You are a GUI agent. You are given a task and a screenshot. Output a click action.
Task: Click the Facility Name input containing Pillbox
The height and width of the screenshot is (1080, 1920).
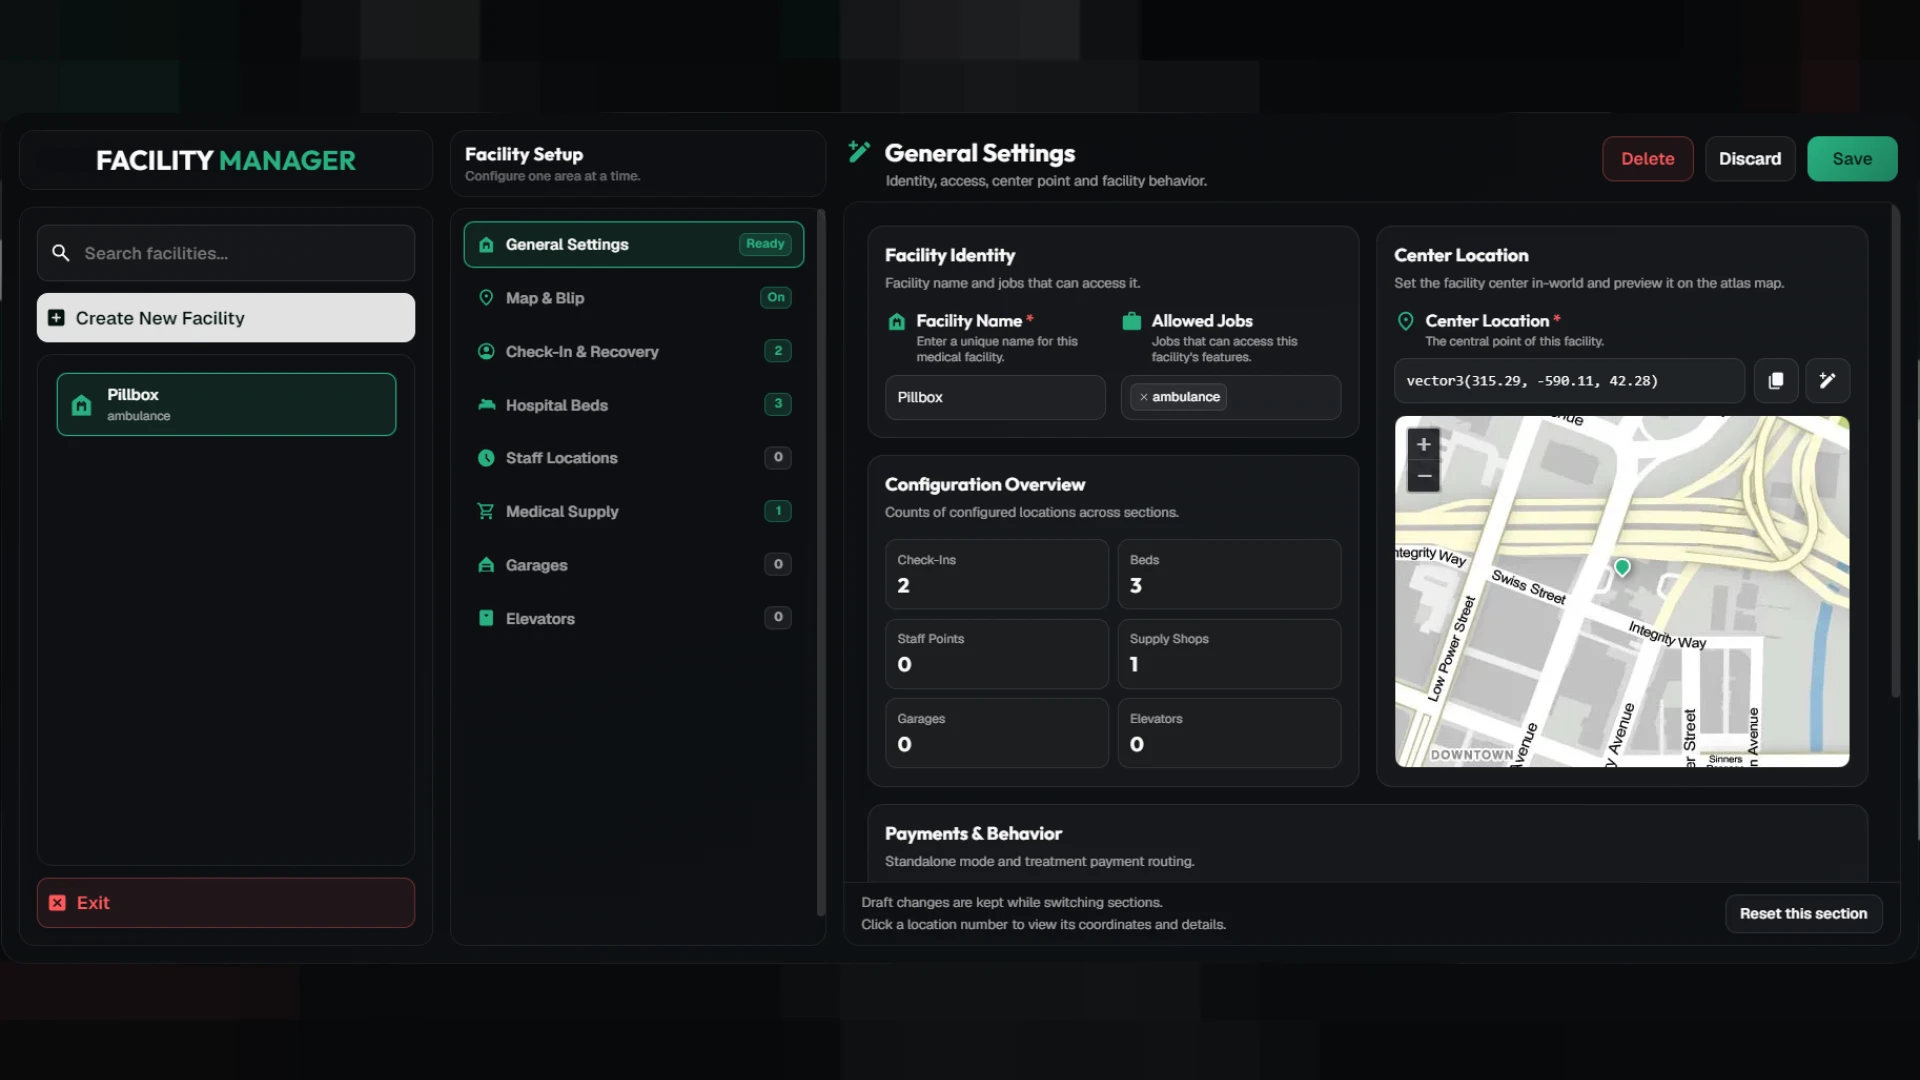[x=995, y=398]
